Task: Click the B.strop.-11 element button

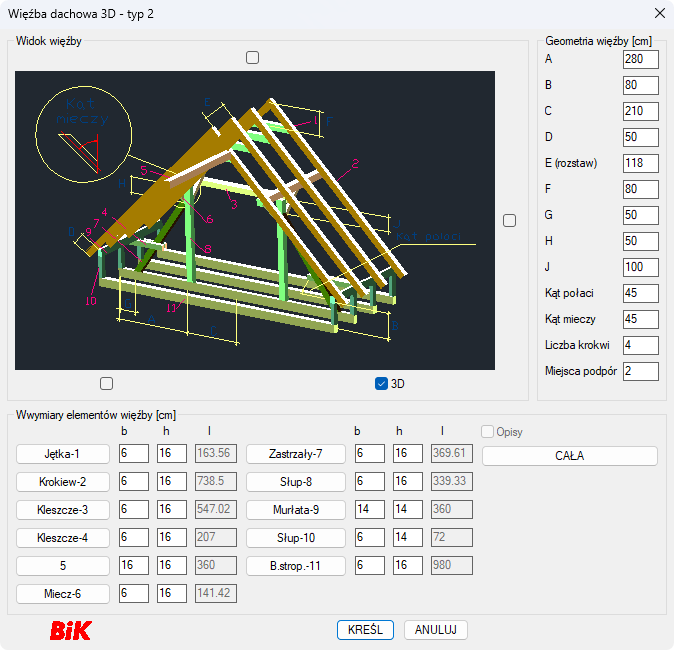Action: click(296, 566)
